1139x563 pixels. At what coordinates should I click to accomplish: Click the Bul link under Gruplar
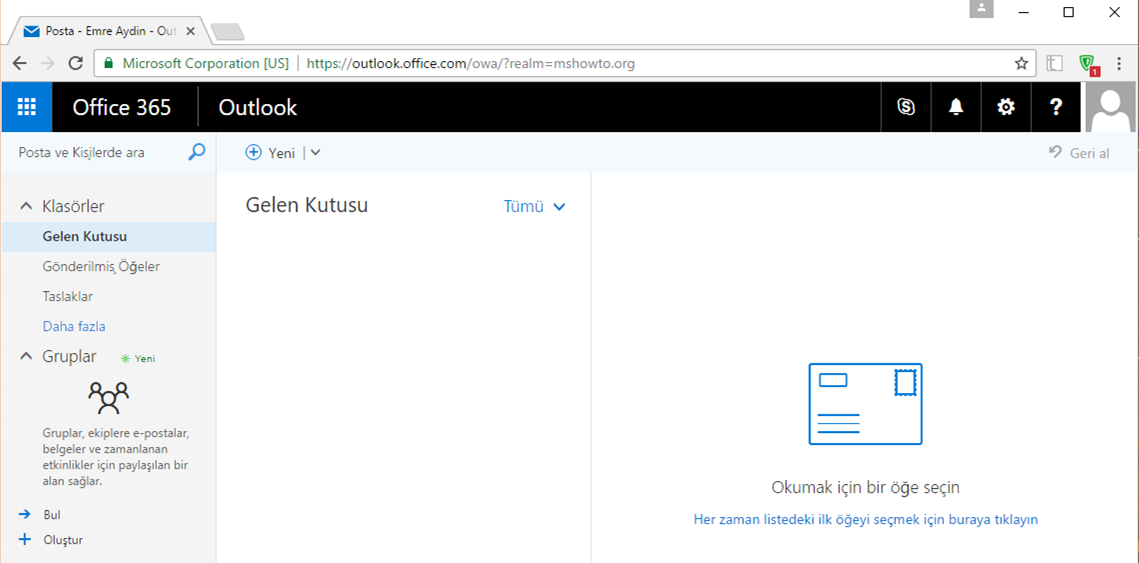(x=52, y=515)
